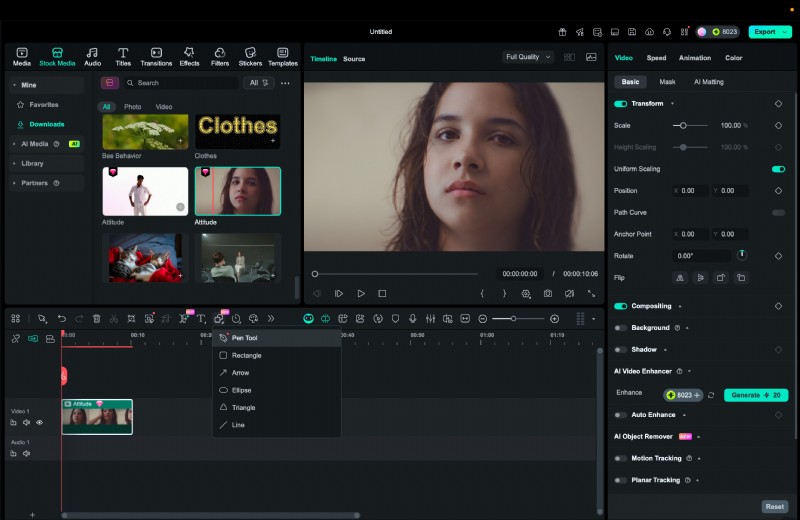Click the stop square button under preview
Viewport: 800px width, 520px height.
(382, 294)
